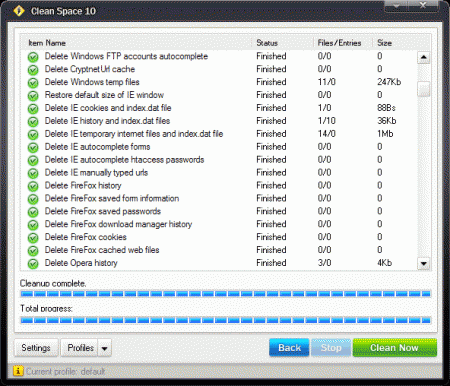
Task: Click the Cleanup complete progress bar
Action: [225, 294]
